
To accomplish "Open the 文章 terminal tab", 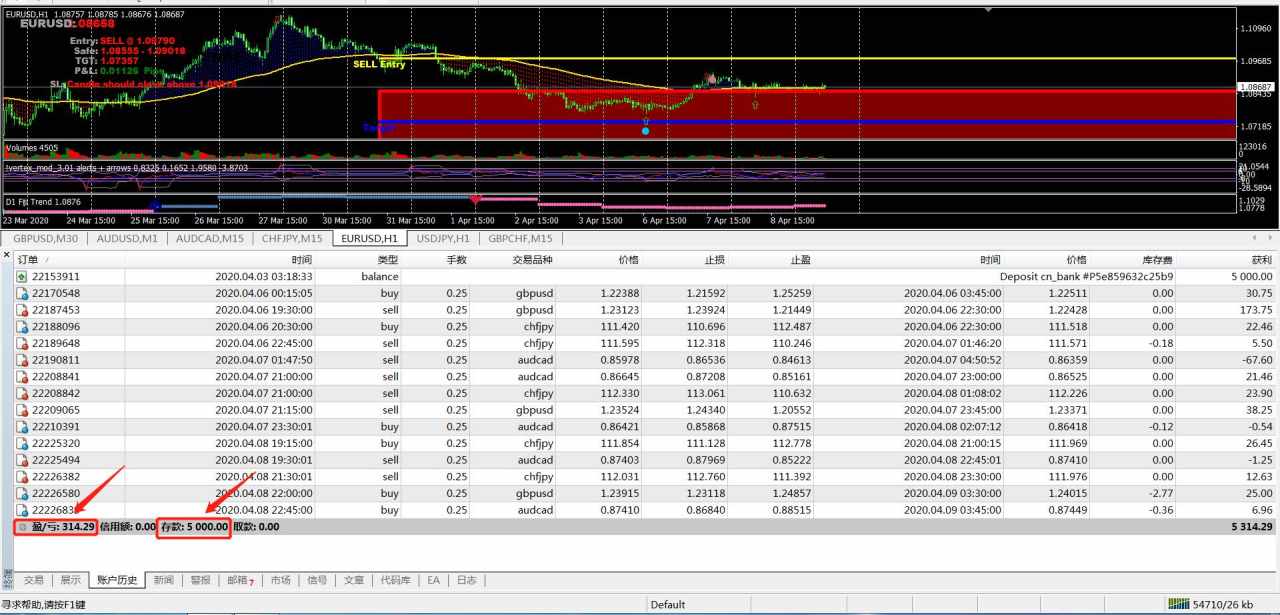I will point(354,580).
